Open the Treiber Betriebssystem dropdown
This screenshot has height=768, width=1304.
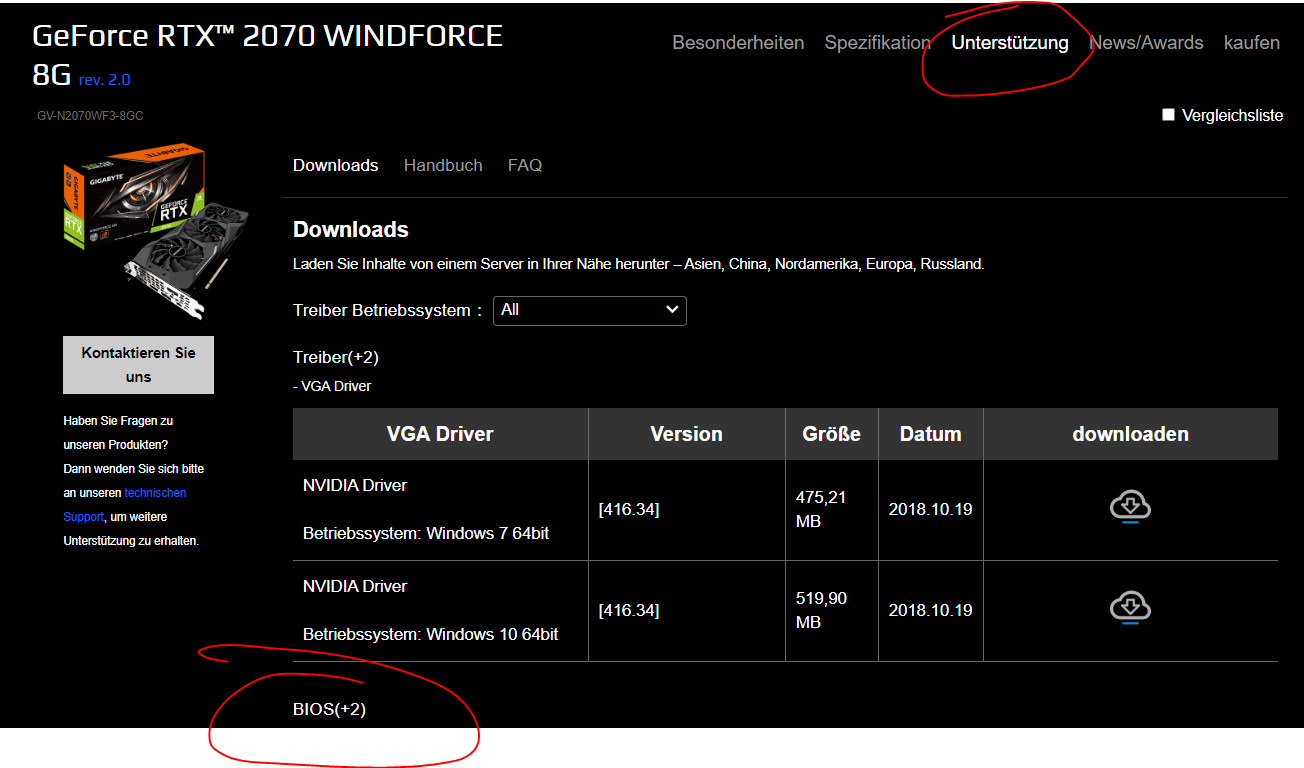(590, 310)
